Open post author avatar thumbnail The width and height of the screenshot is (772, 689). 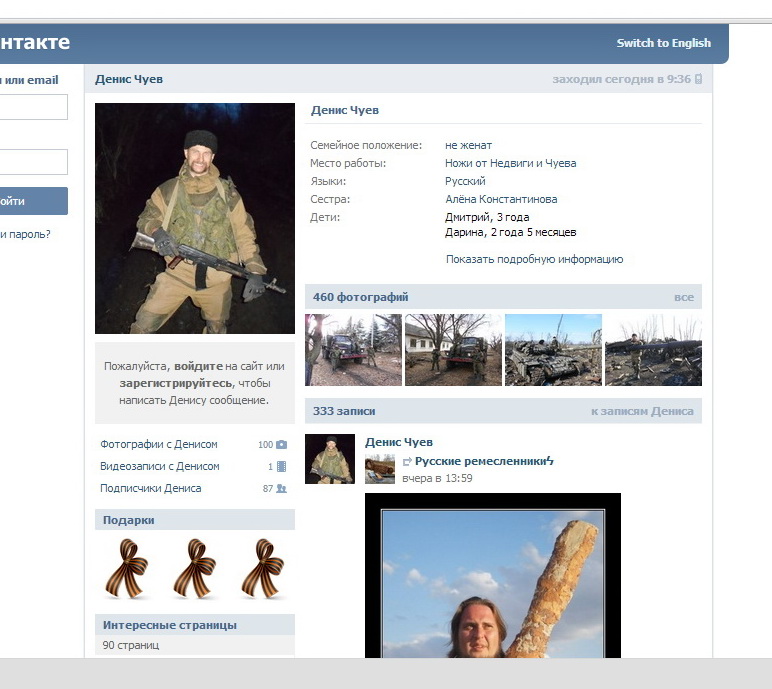tap(330, 459)
